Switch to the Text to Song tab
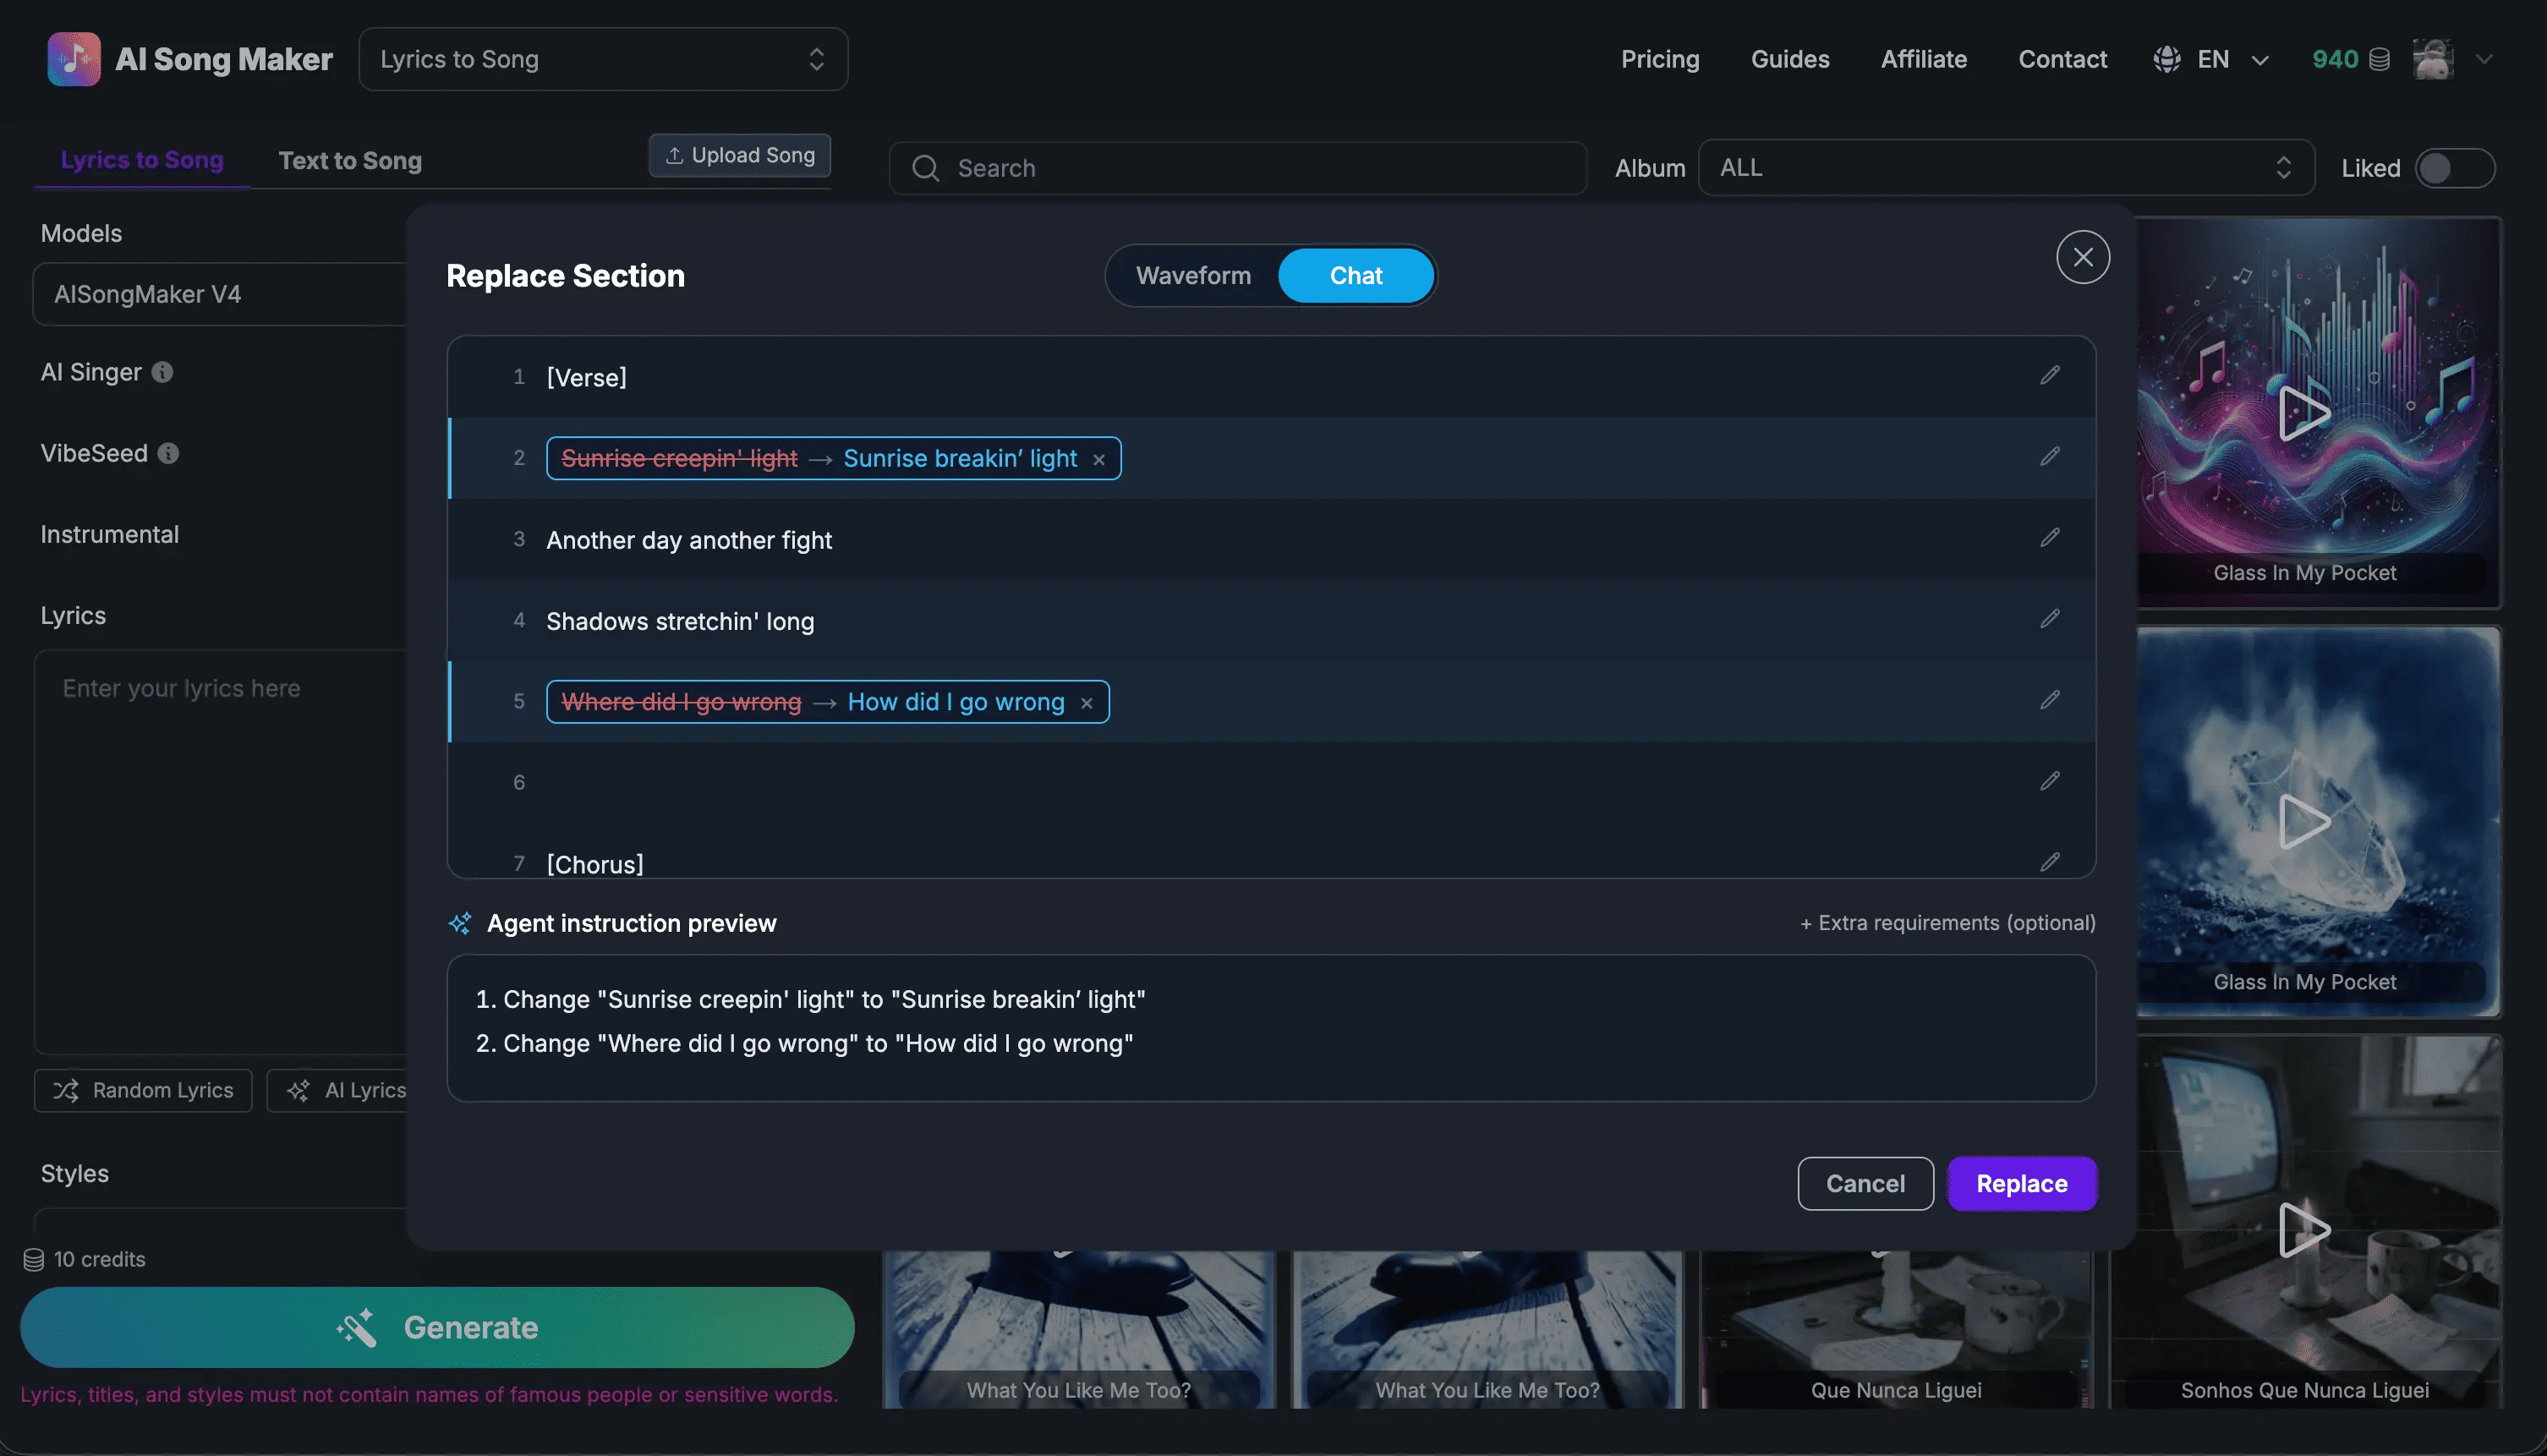 point(350,160)
